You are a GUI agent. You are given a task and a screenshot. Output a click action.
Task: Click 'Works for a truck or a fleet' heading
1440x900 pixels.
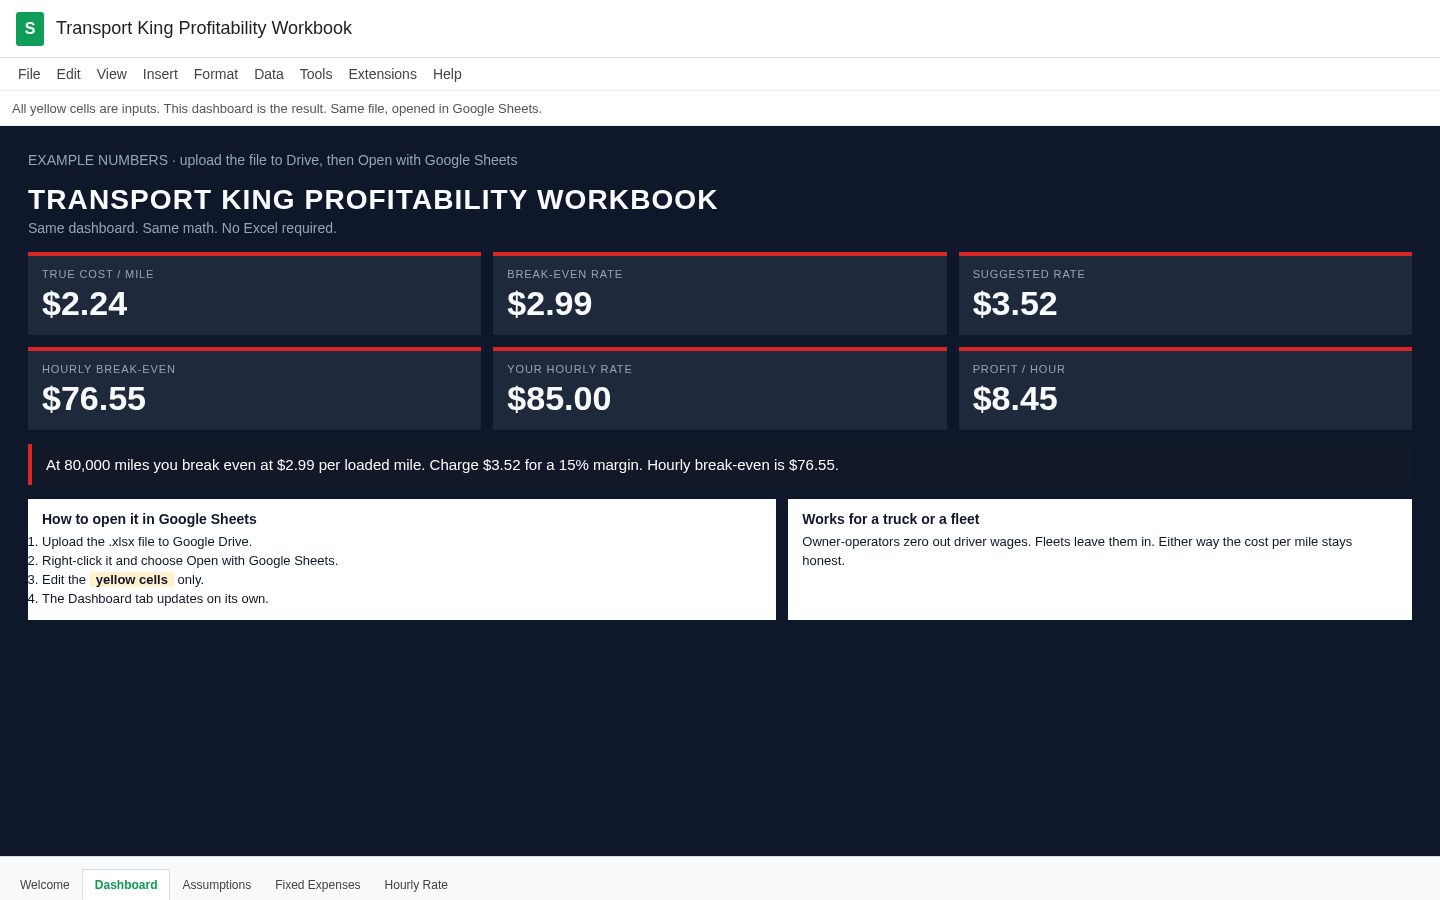click(891, 519)
